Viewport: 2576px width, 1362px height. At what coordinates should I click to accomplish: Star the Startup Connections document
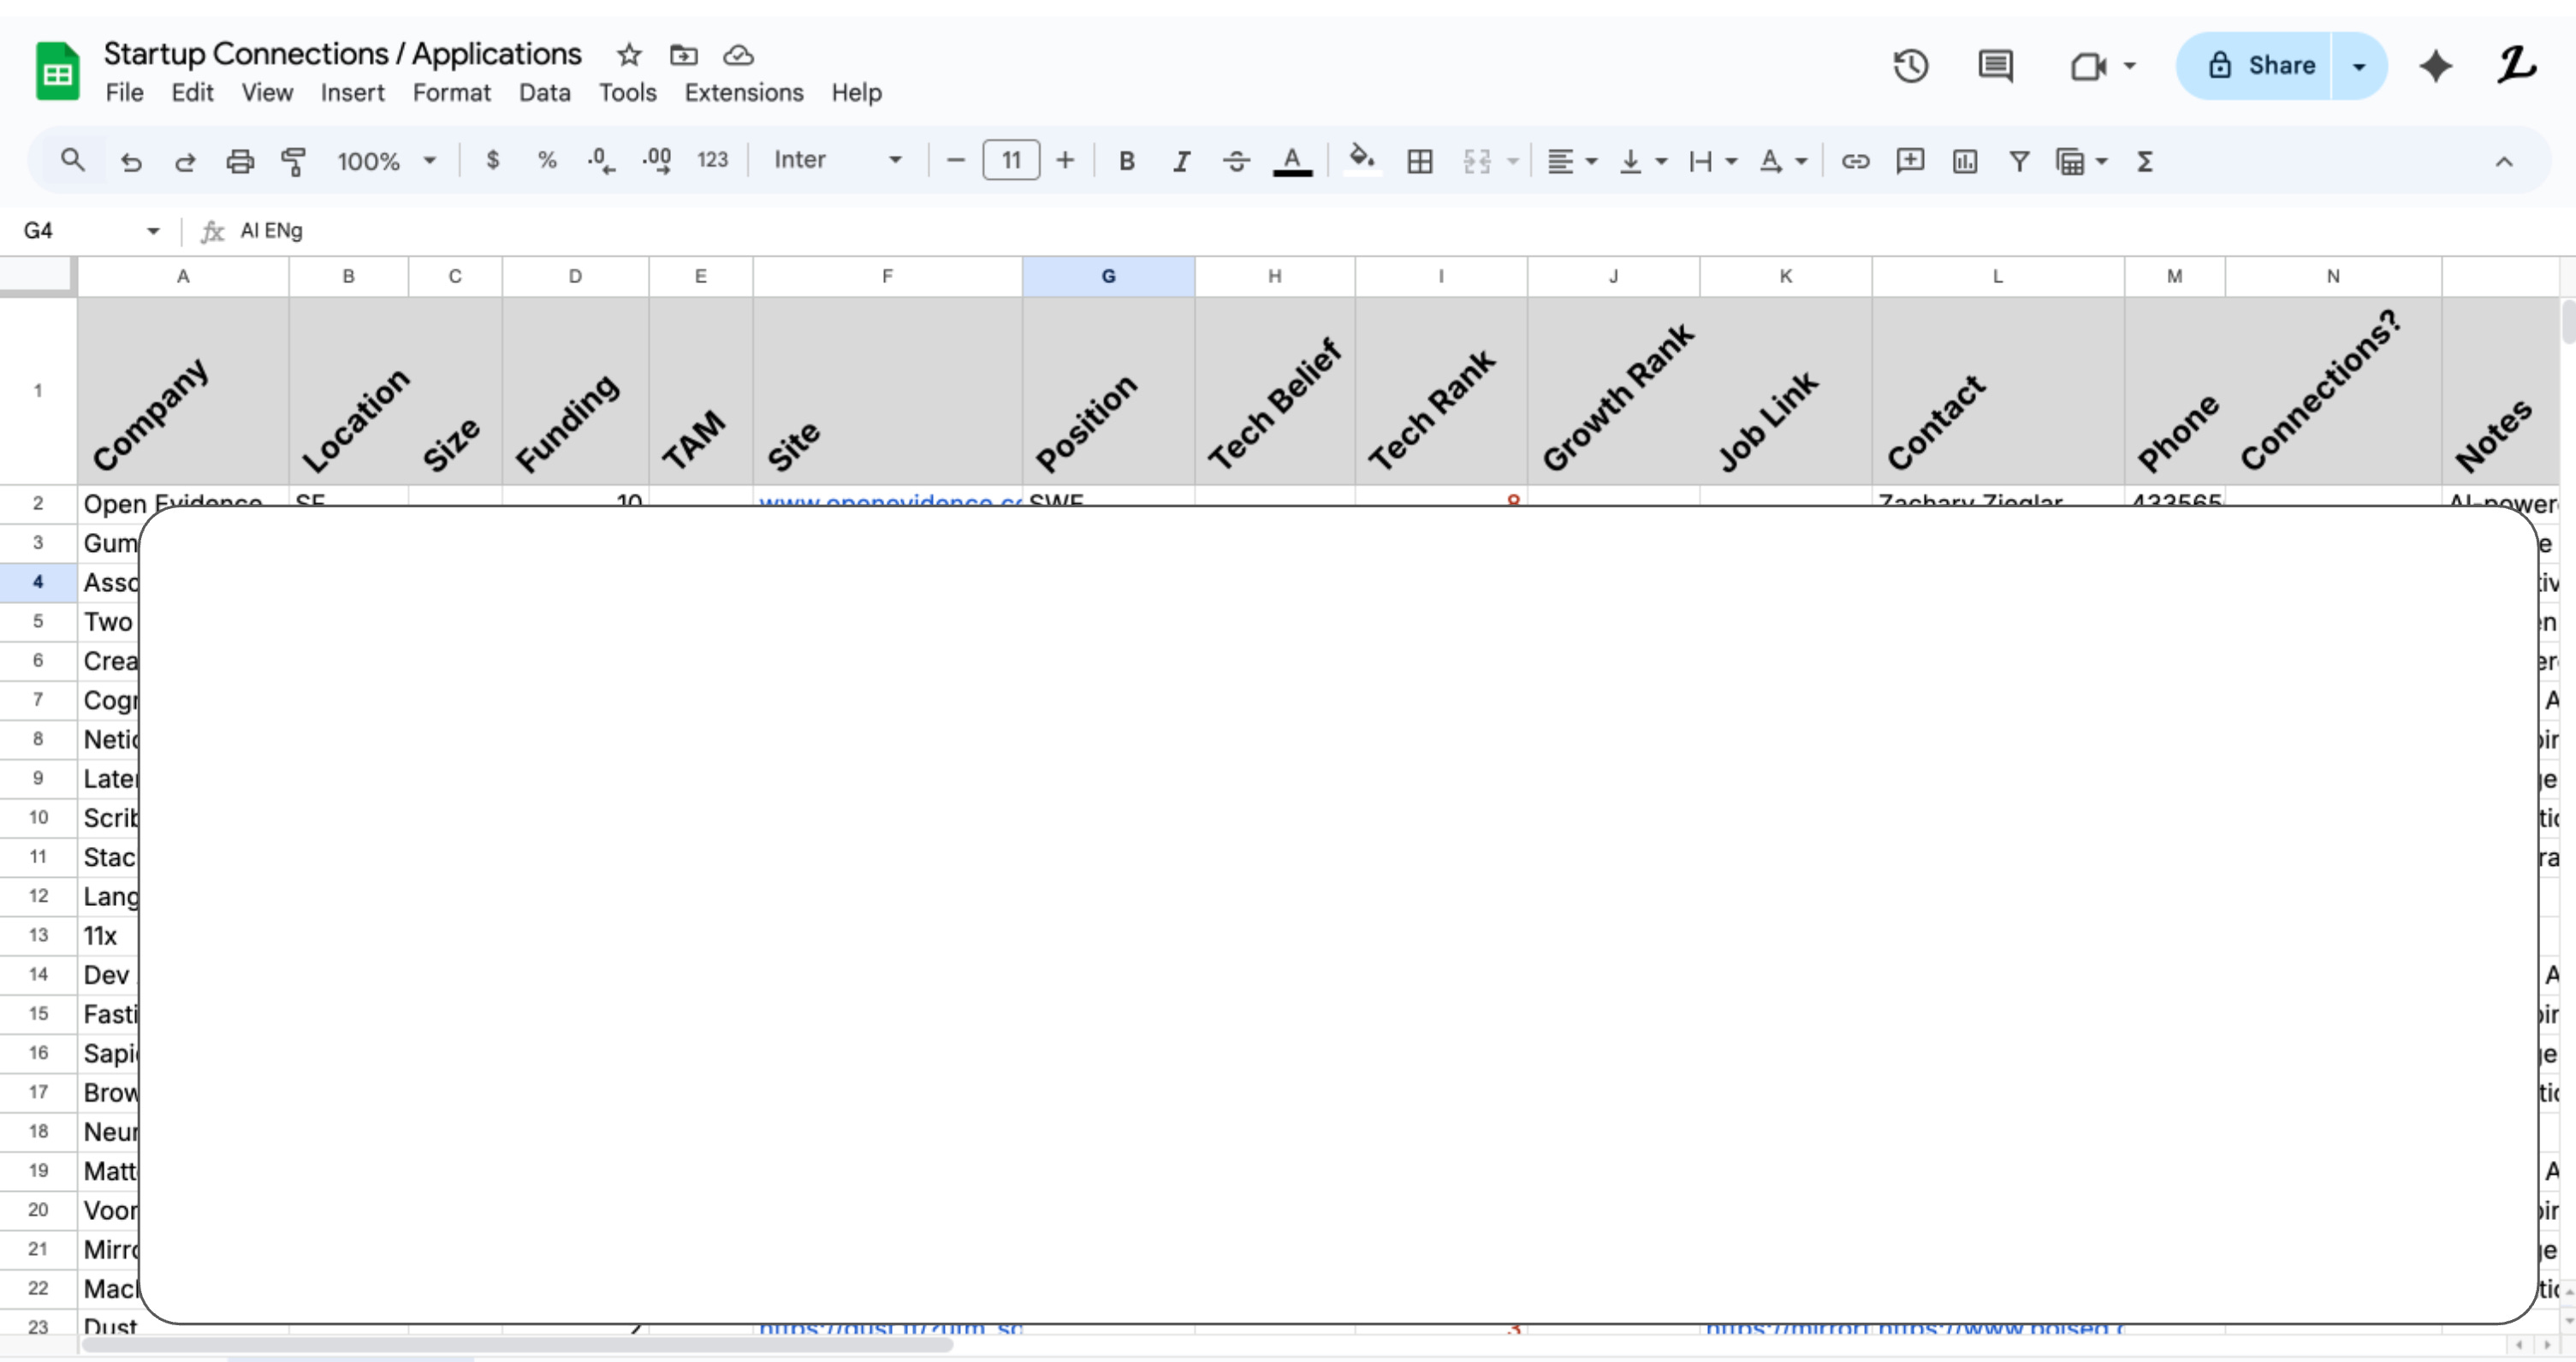pos(628,55)
